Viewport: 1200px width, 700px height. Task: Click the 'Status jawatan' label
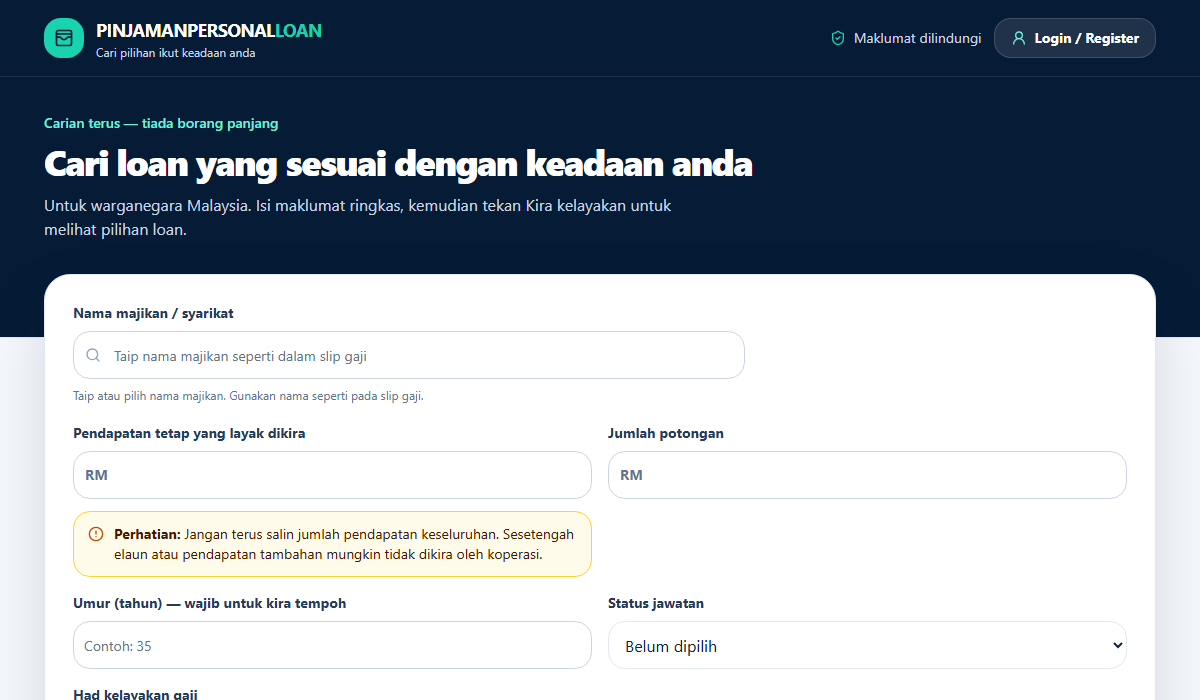(656, 603)
